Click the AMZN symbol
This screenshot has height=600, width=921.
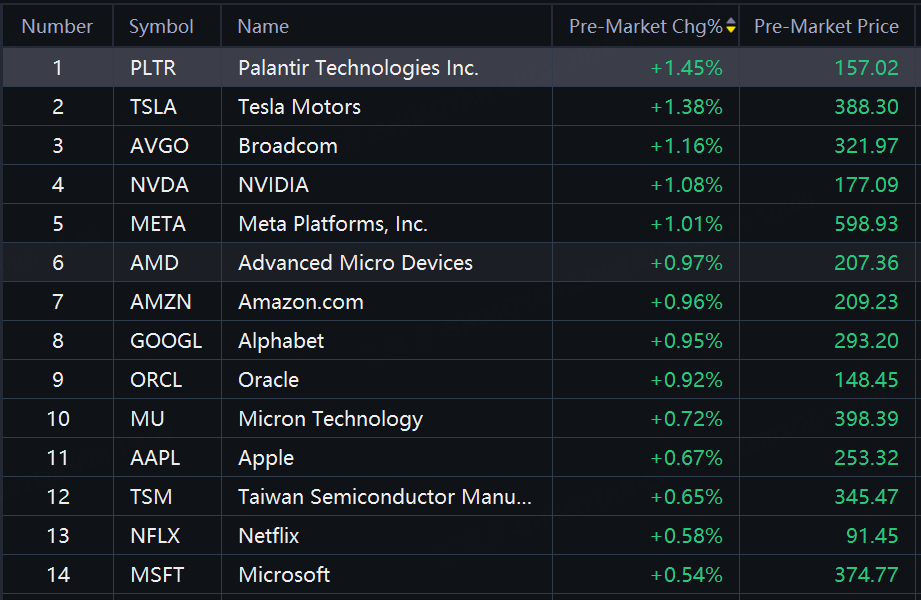pos(160,302)
